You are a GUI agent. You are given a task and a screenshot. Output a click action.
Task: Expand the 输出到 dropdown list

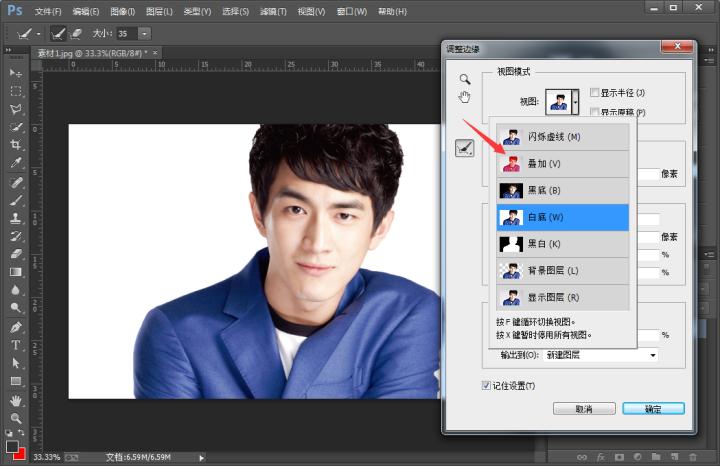tap(653, 354)
